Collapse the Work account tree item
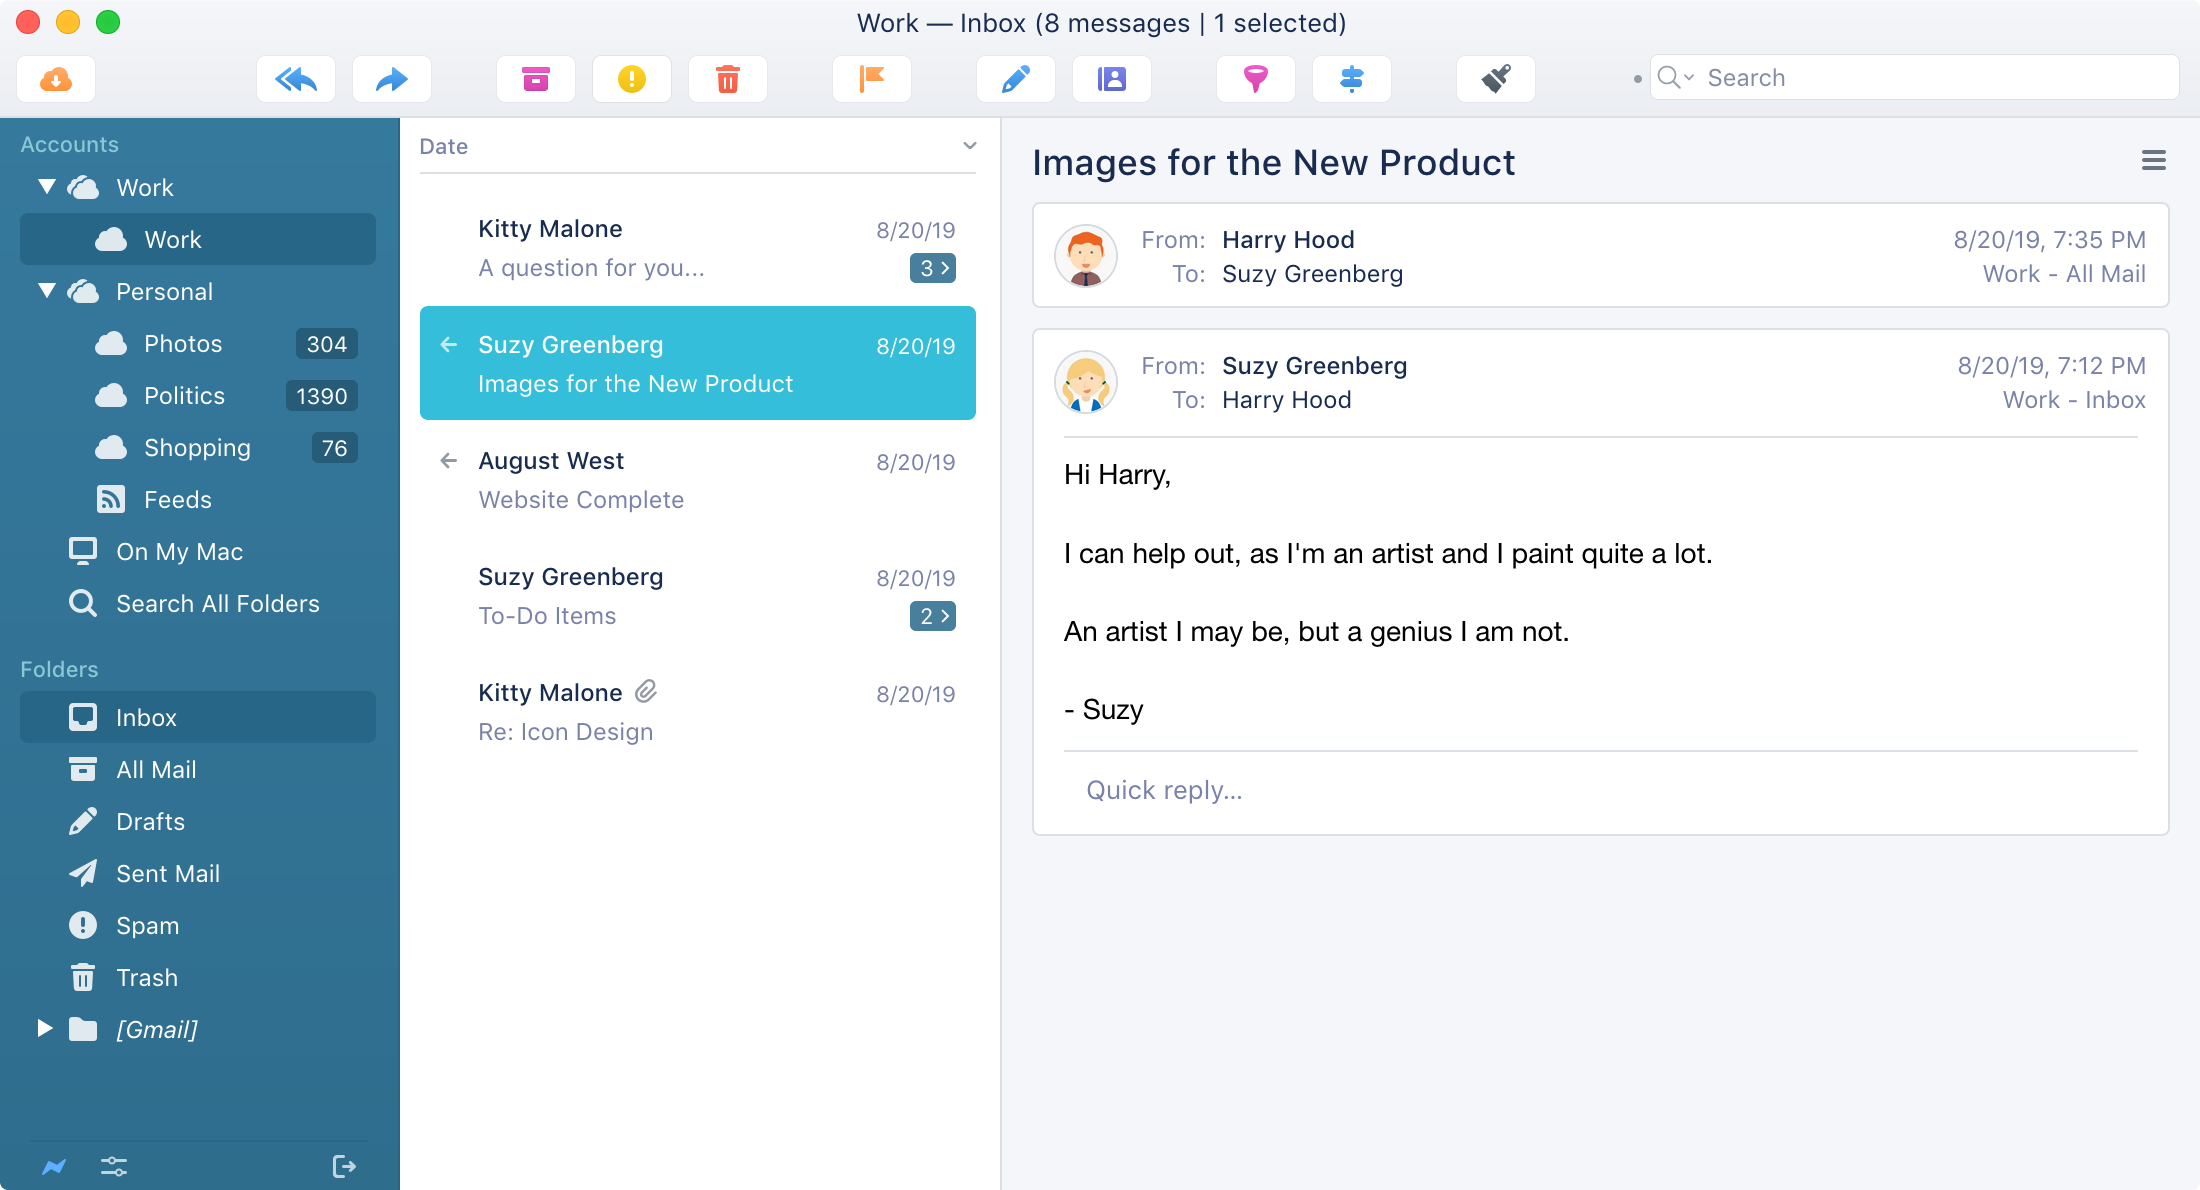The width and height of the screenshot is (2200, 1190). [44, 188]
